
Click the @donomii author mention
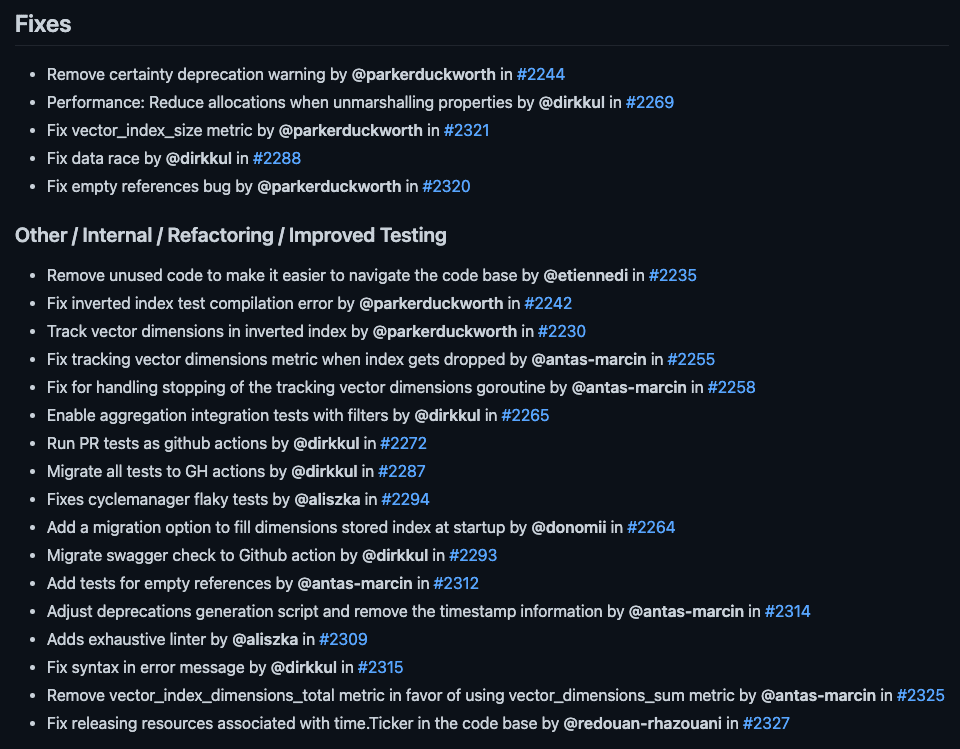click(569, 527)
